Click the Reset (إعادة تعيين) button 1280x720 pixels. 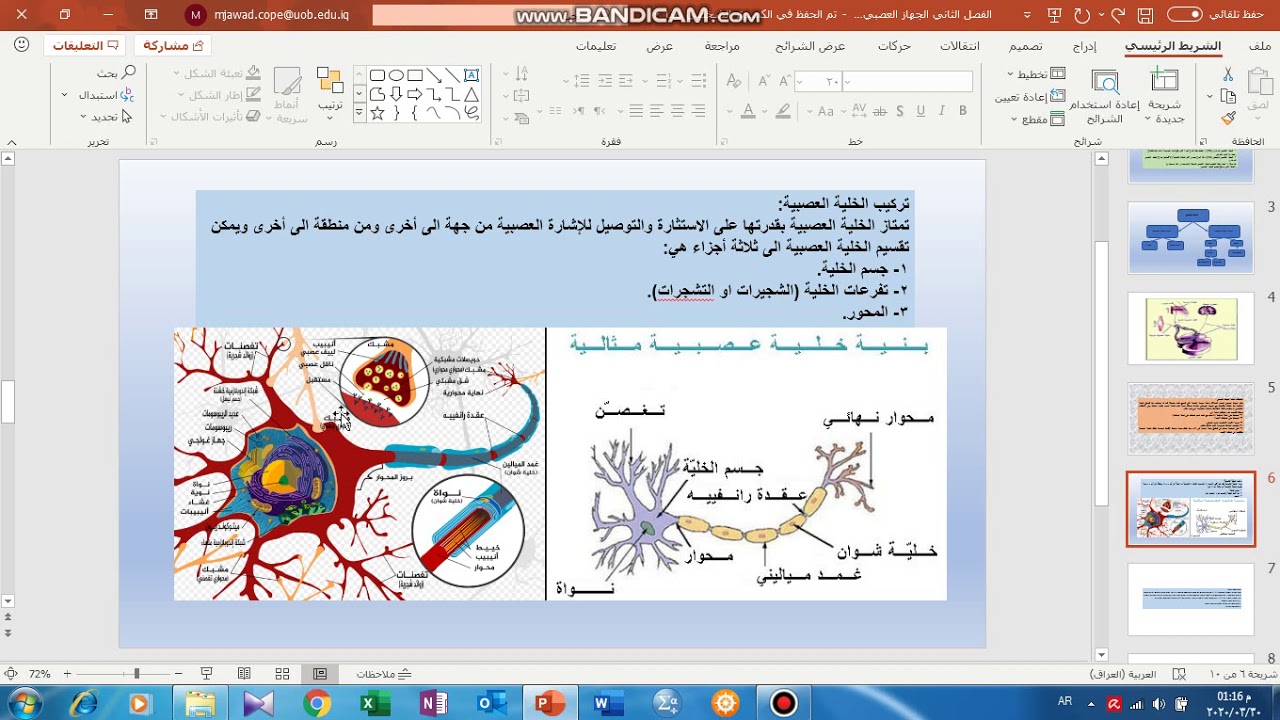(x=1031, y=97)
